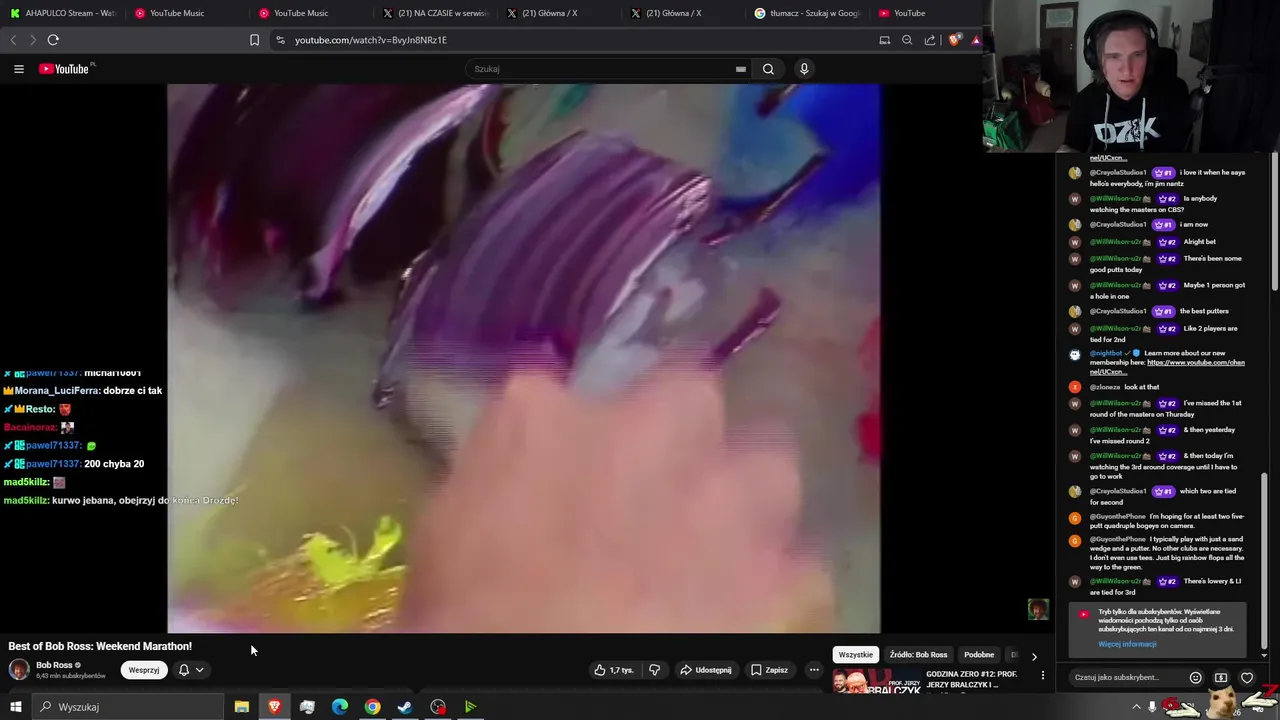Screen dimensions: 1280x720
Task: Switch to the NA CZASIE w serwisie X tab
Action: (434, 13)
